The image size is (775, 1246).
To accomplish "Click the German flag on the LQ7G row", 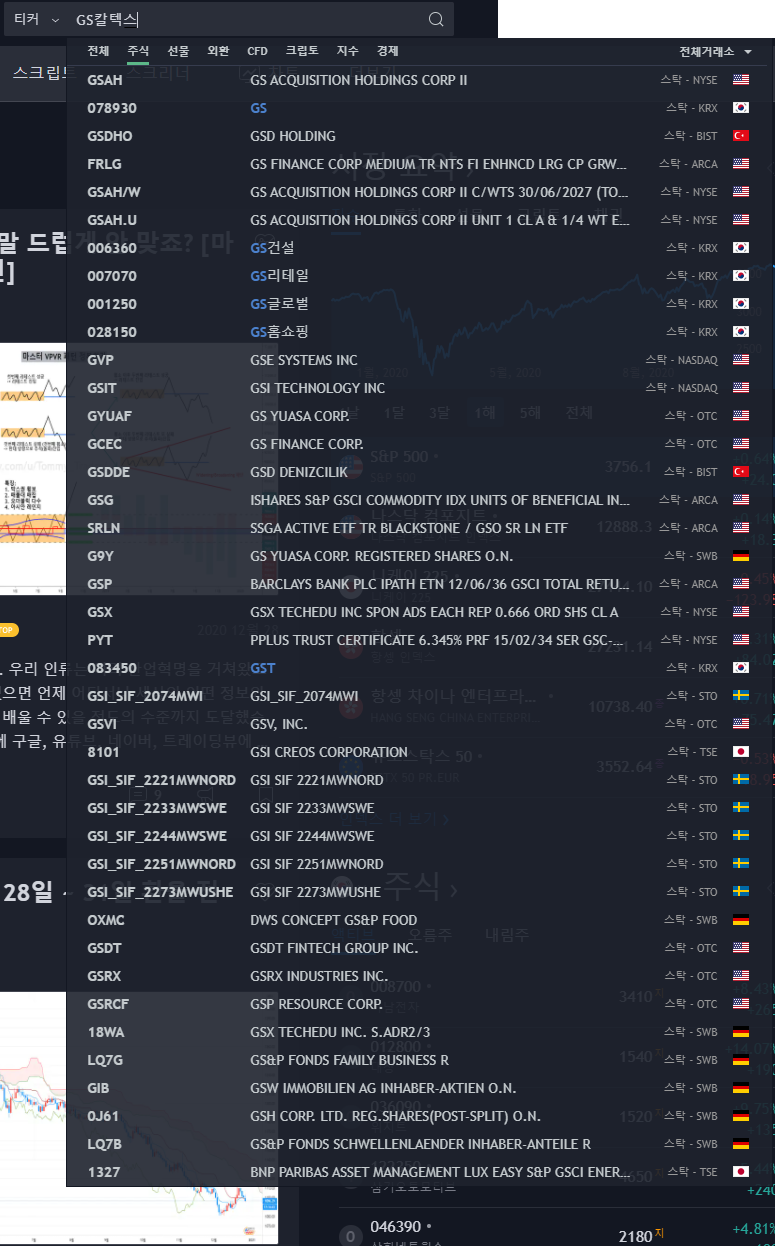I will tap(741, 1060).
